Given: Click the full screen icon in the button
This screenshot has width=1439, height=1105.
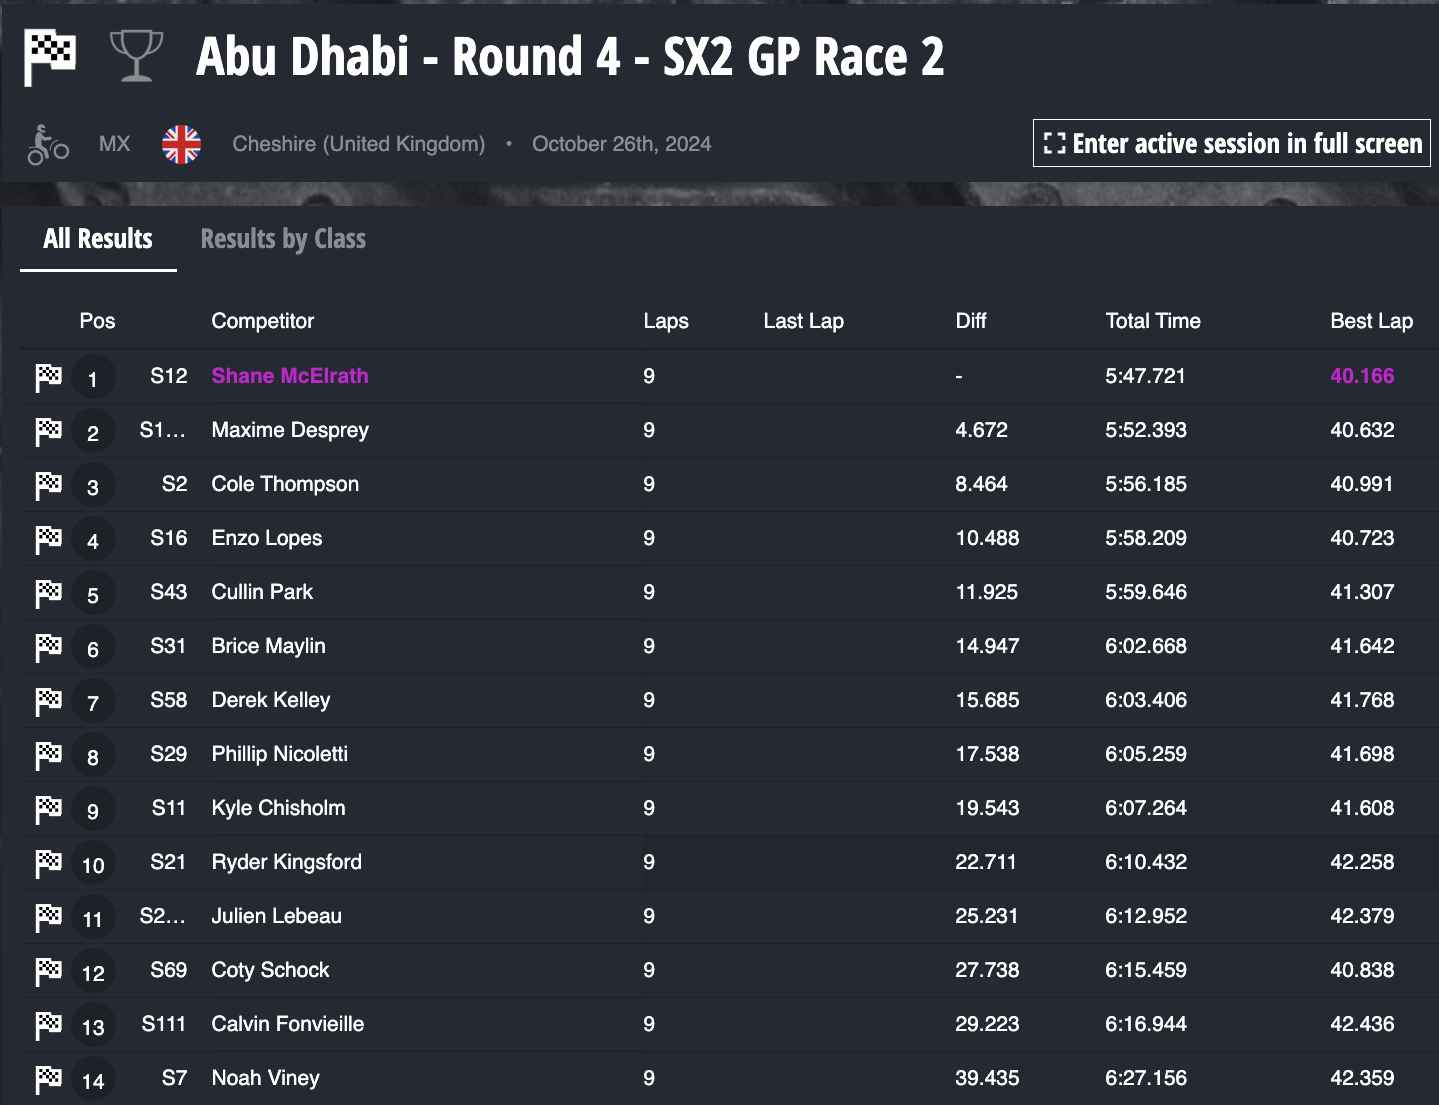Looking at the screenshot, I should [1054, 143].
